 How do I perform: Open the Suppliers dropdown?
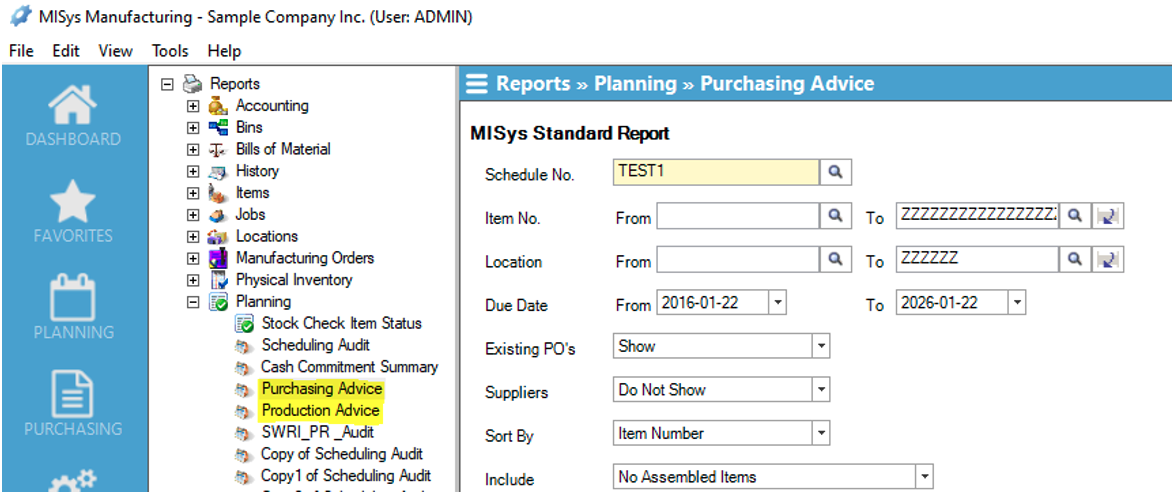pyautogui.click(x=821, y=391)
